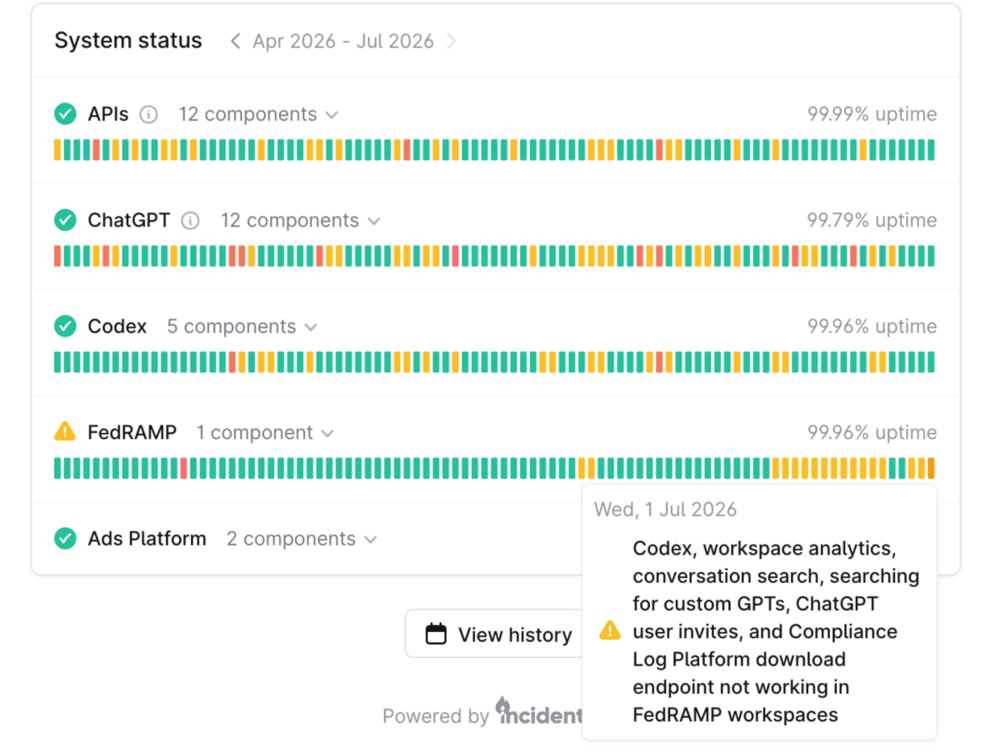Click the APIs green checkmark status icon

pos(65,114)
